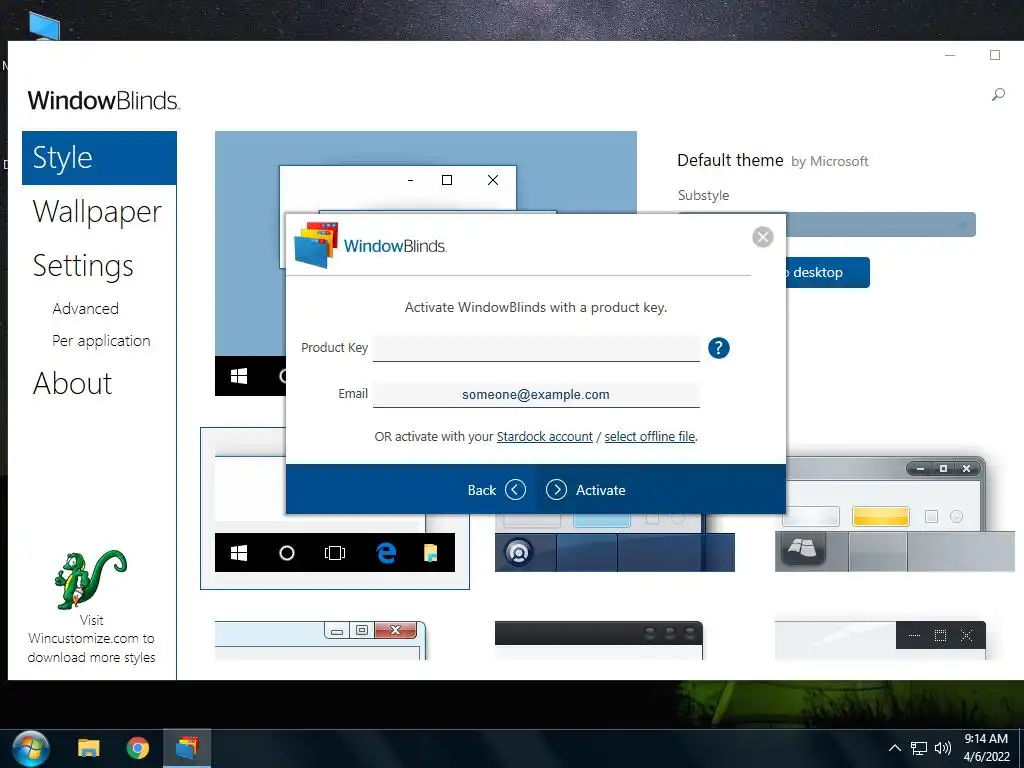This screenshot has width=1024, height=768.
Task: Select the gray metallic style thumbnail
Action: click(x=894, y=515)
